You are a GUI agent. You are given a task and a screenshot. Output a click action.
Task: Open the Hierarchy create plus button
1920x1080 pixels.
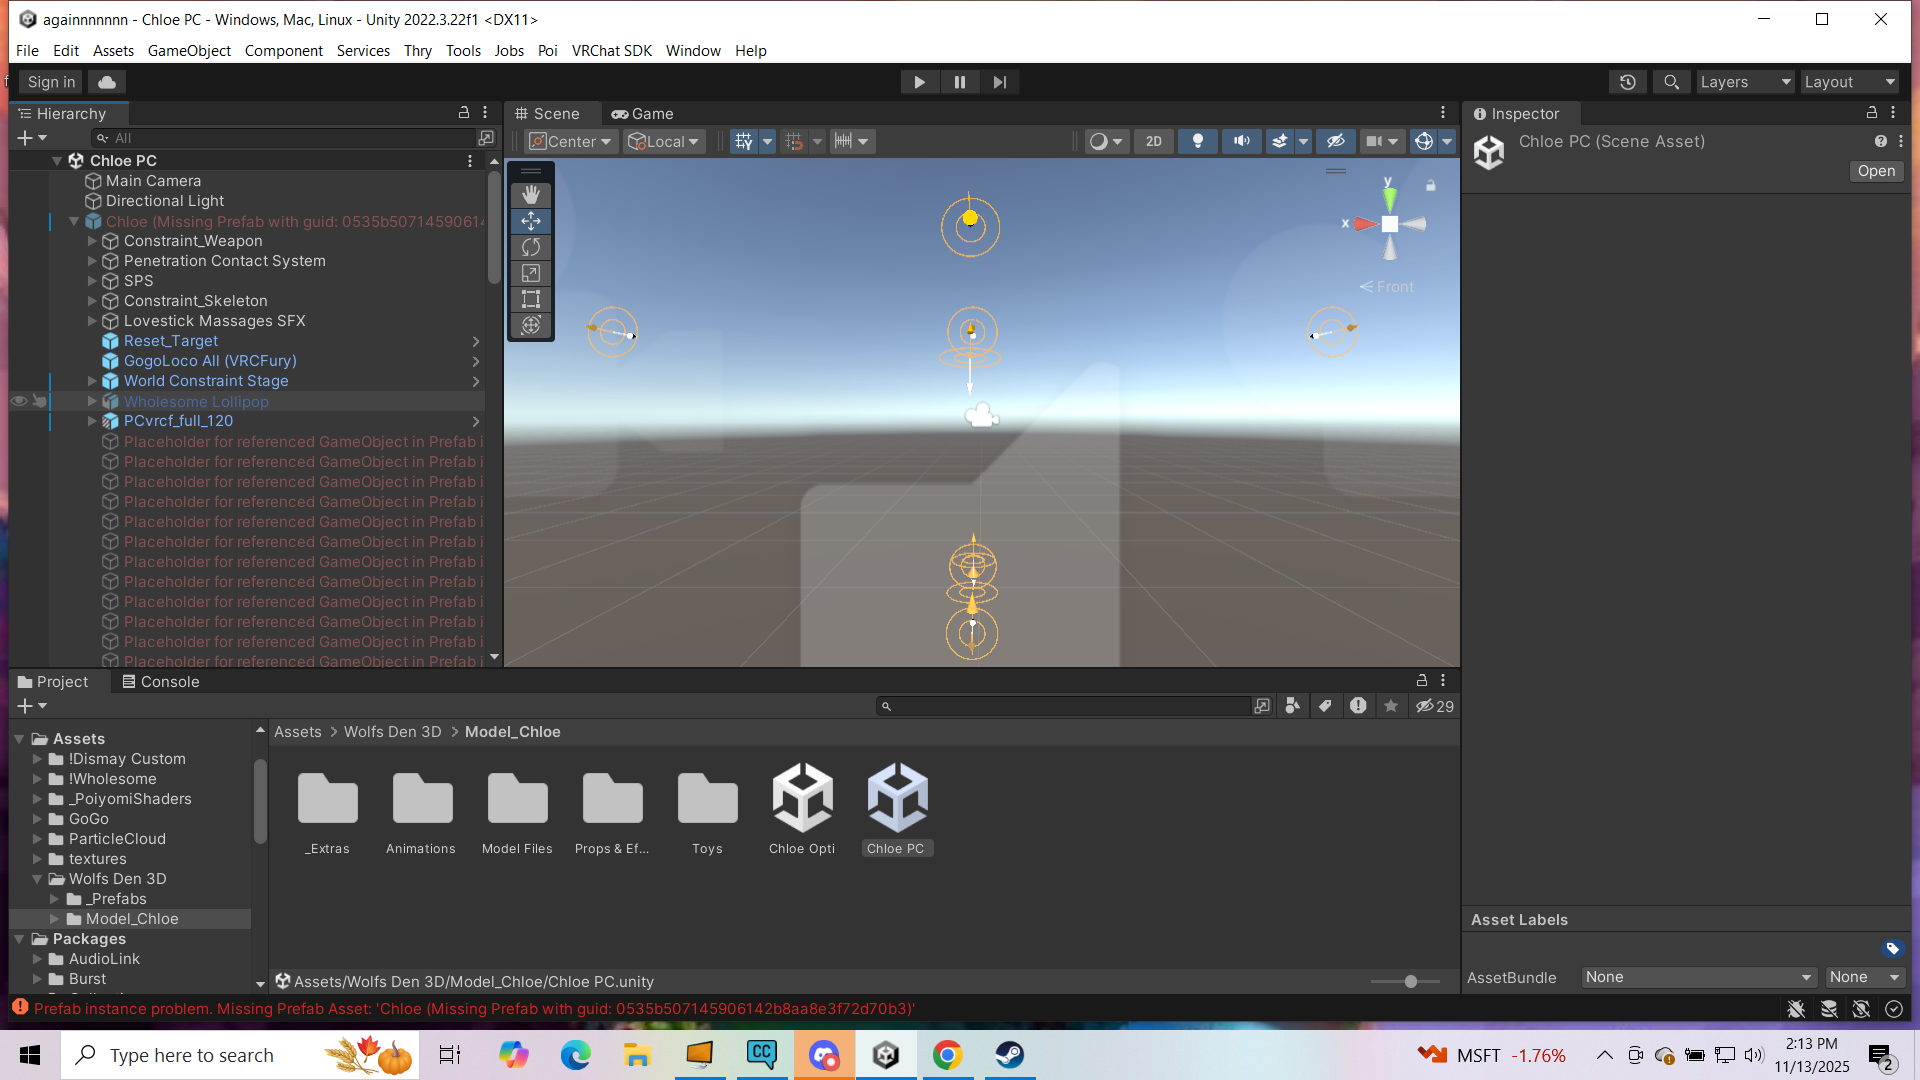(x=31, y=138)
